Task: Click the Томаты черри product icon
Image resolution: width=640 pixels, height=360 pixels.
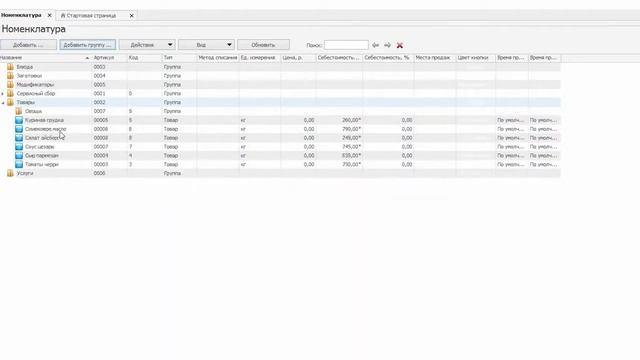Action: point(19,164)
